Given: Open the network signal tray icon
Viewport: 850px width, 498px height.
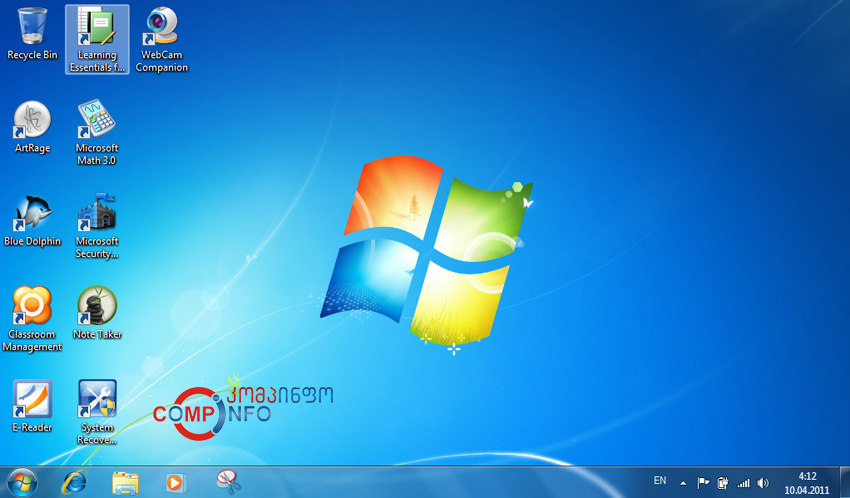Looking at the screenshot, I should pyautogui.click(x=743, y=483).
